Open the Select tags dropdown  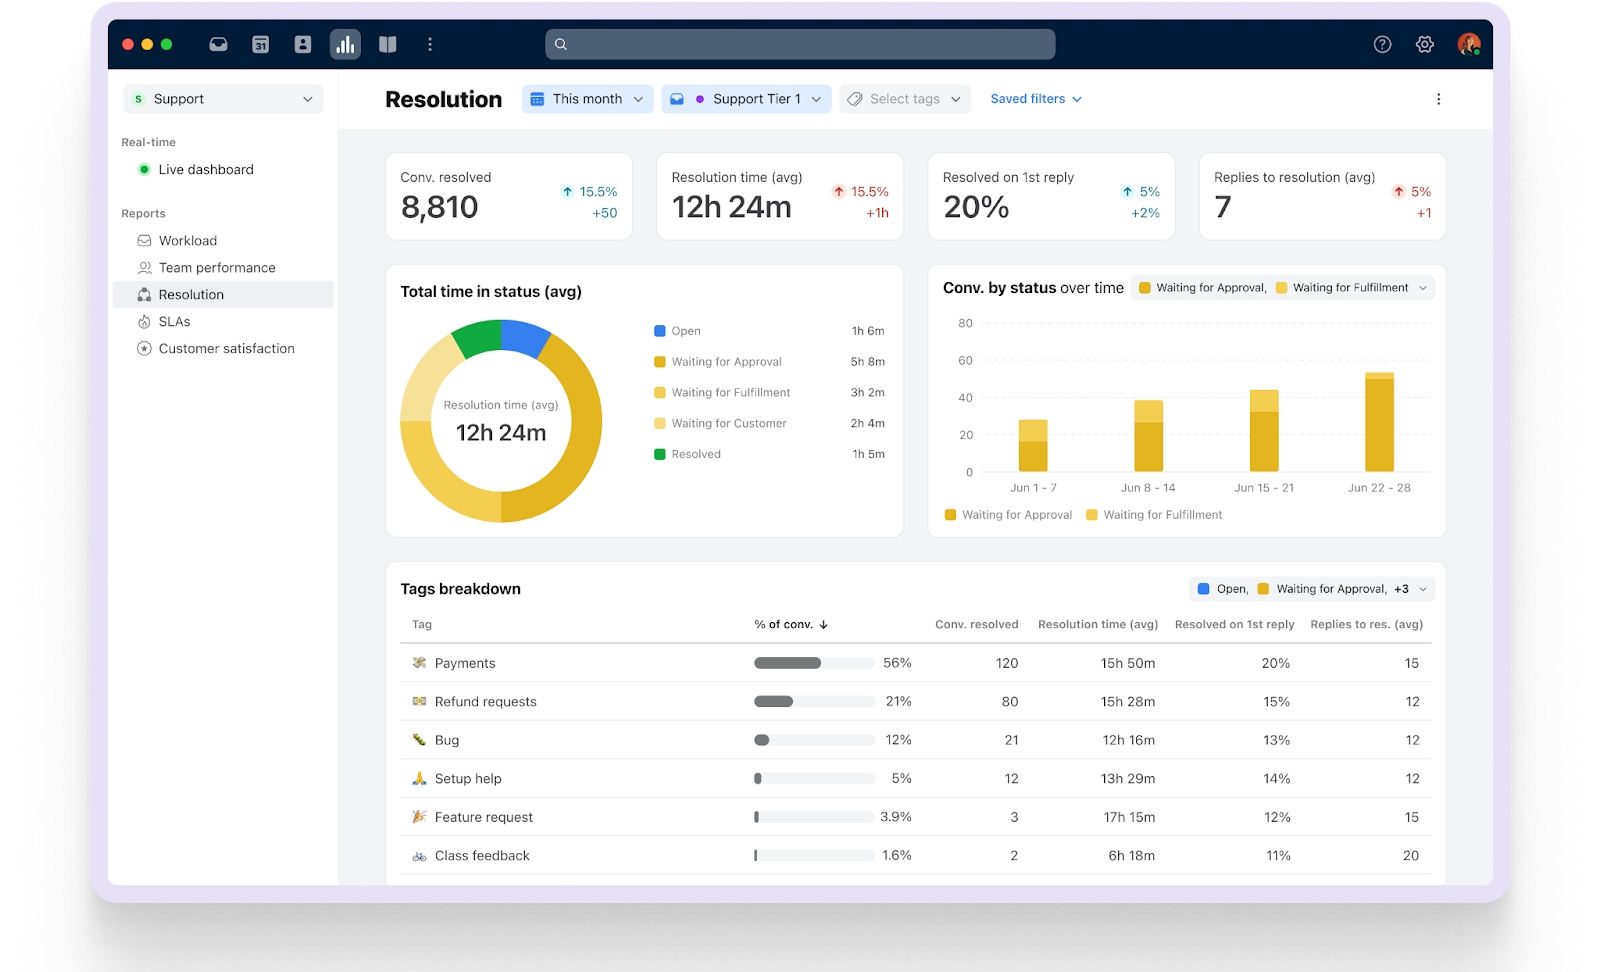904,99
